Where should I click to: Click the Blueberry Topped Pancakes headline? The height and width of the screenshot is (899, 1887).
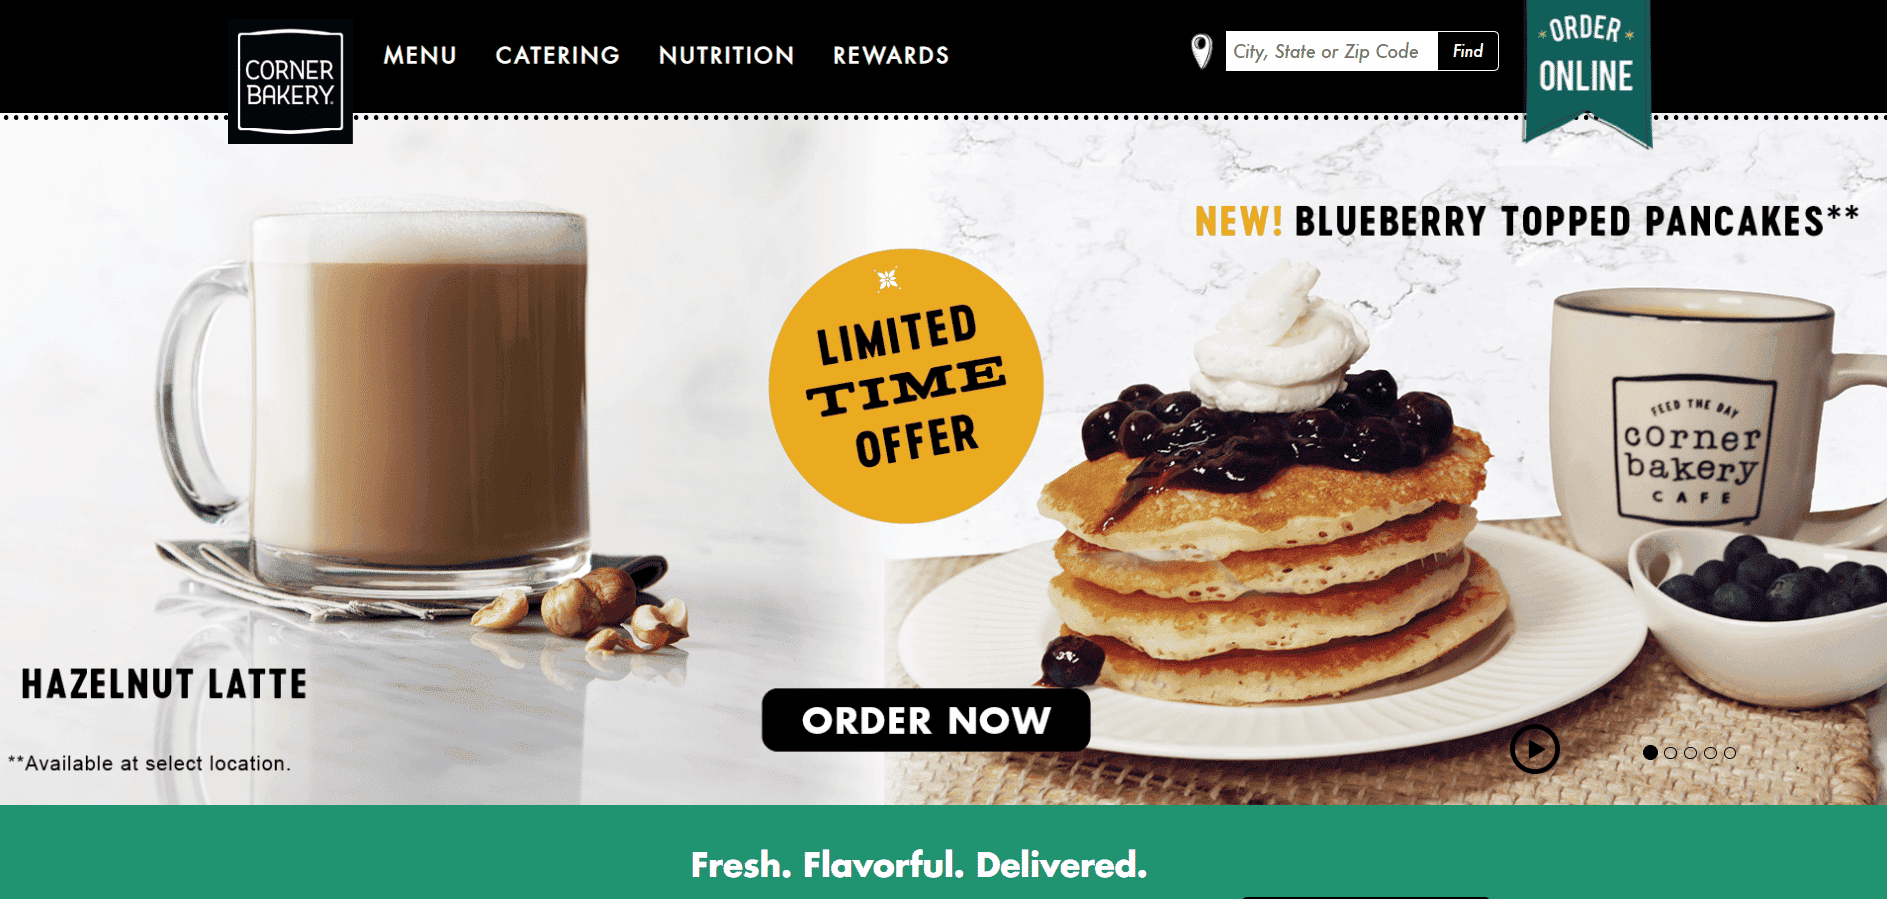pyautogui.click(x=1527, y=221)
